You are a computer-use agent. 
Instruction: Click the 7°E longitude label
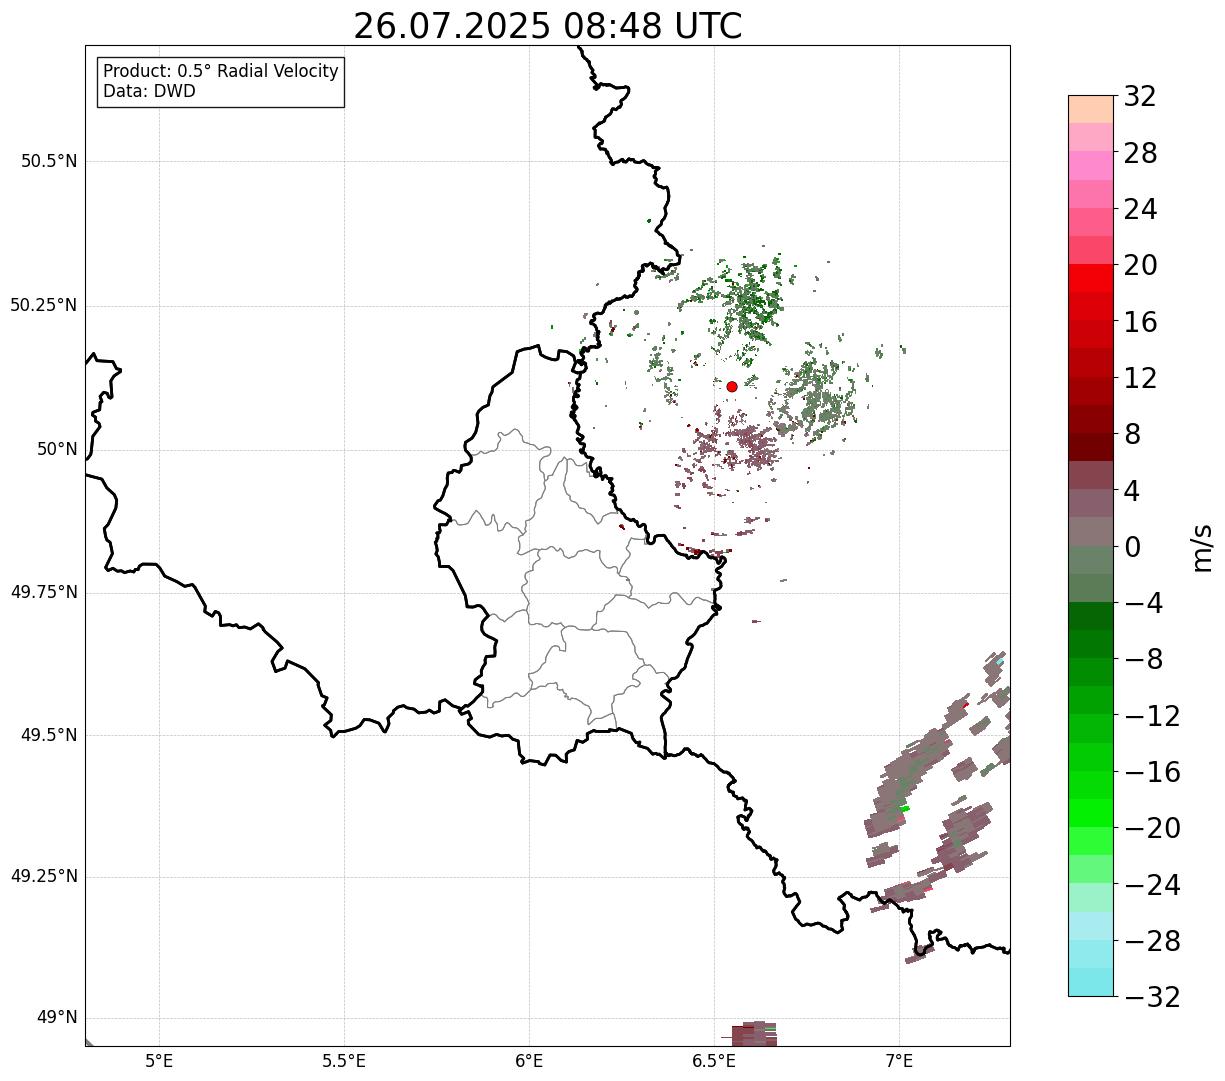point(899,1060)
